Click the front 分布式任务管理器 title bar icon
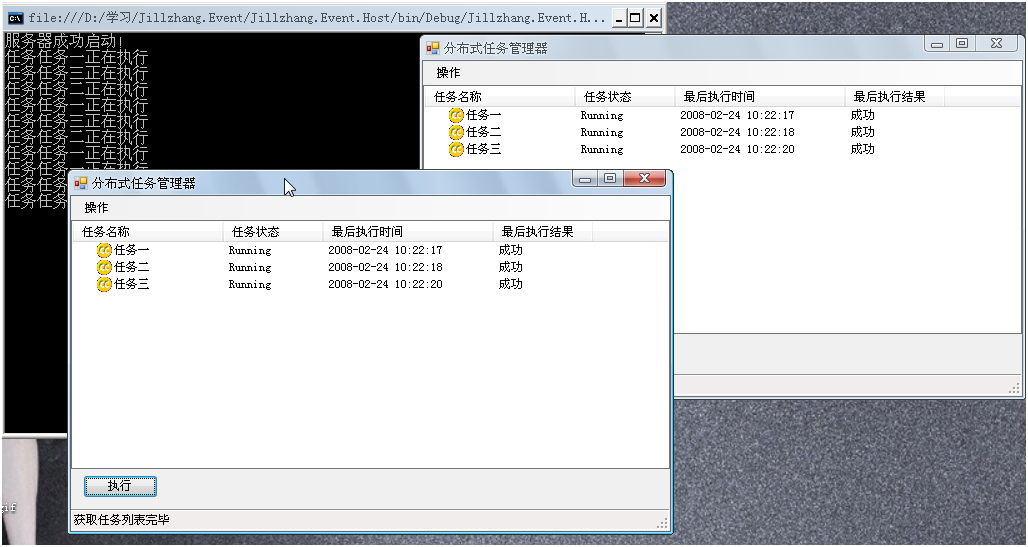The width and height of the screenshot is (1028, 547). (x=80, y=184)
